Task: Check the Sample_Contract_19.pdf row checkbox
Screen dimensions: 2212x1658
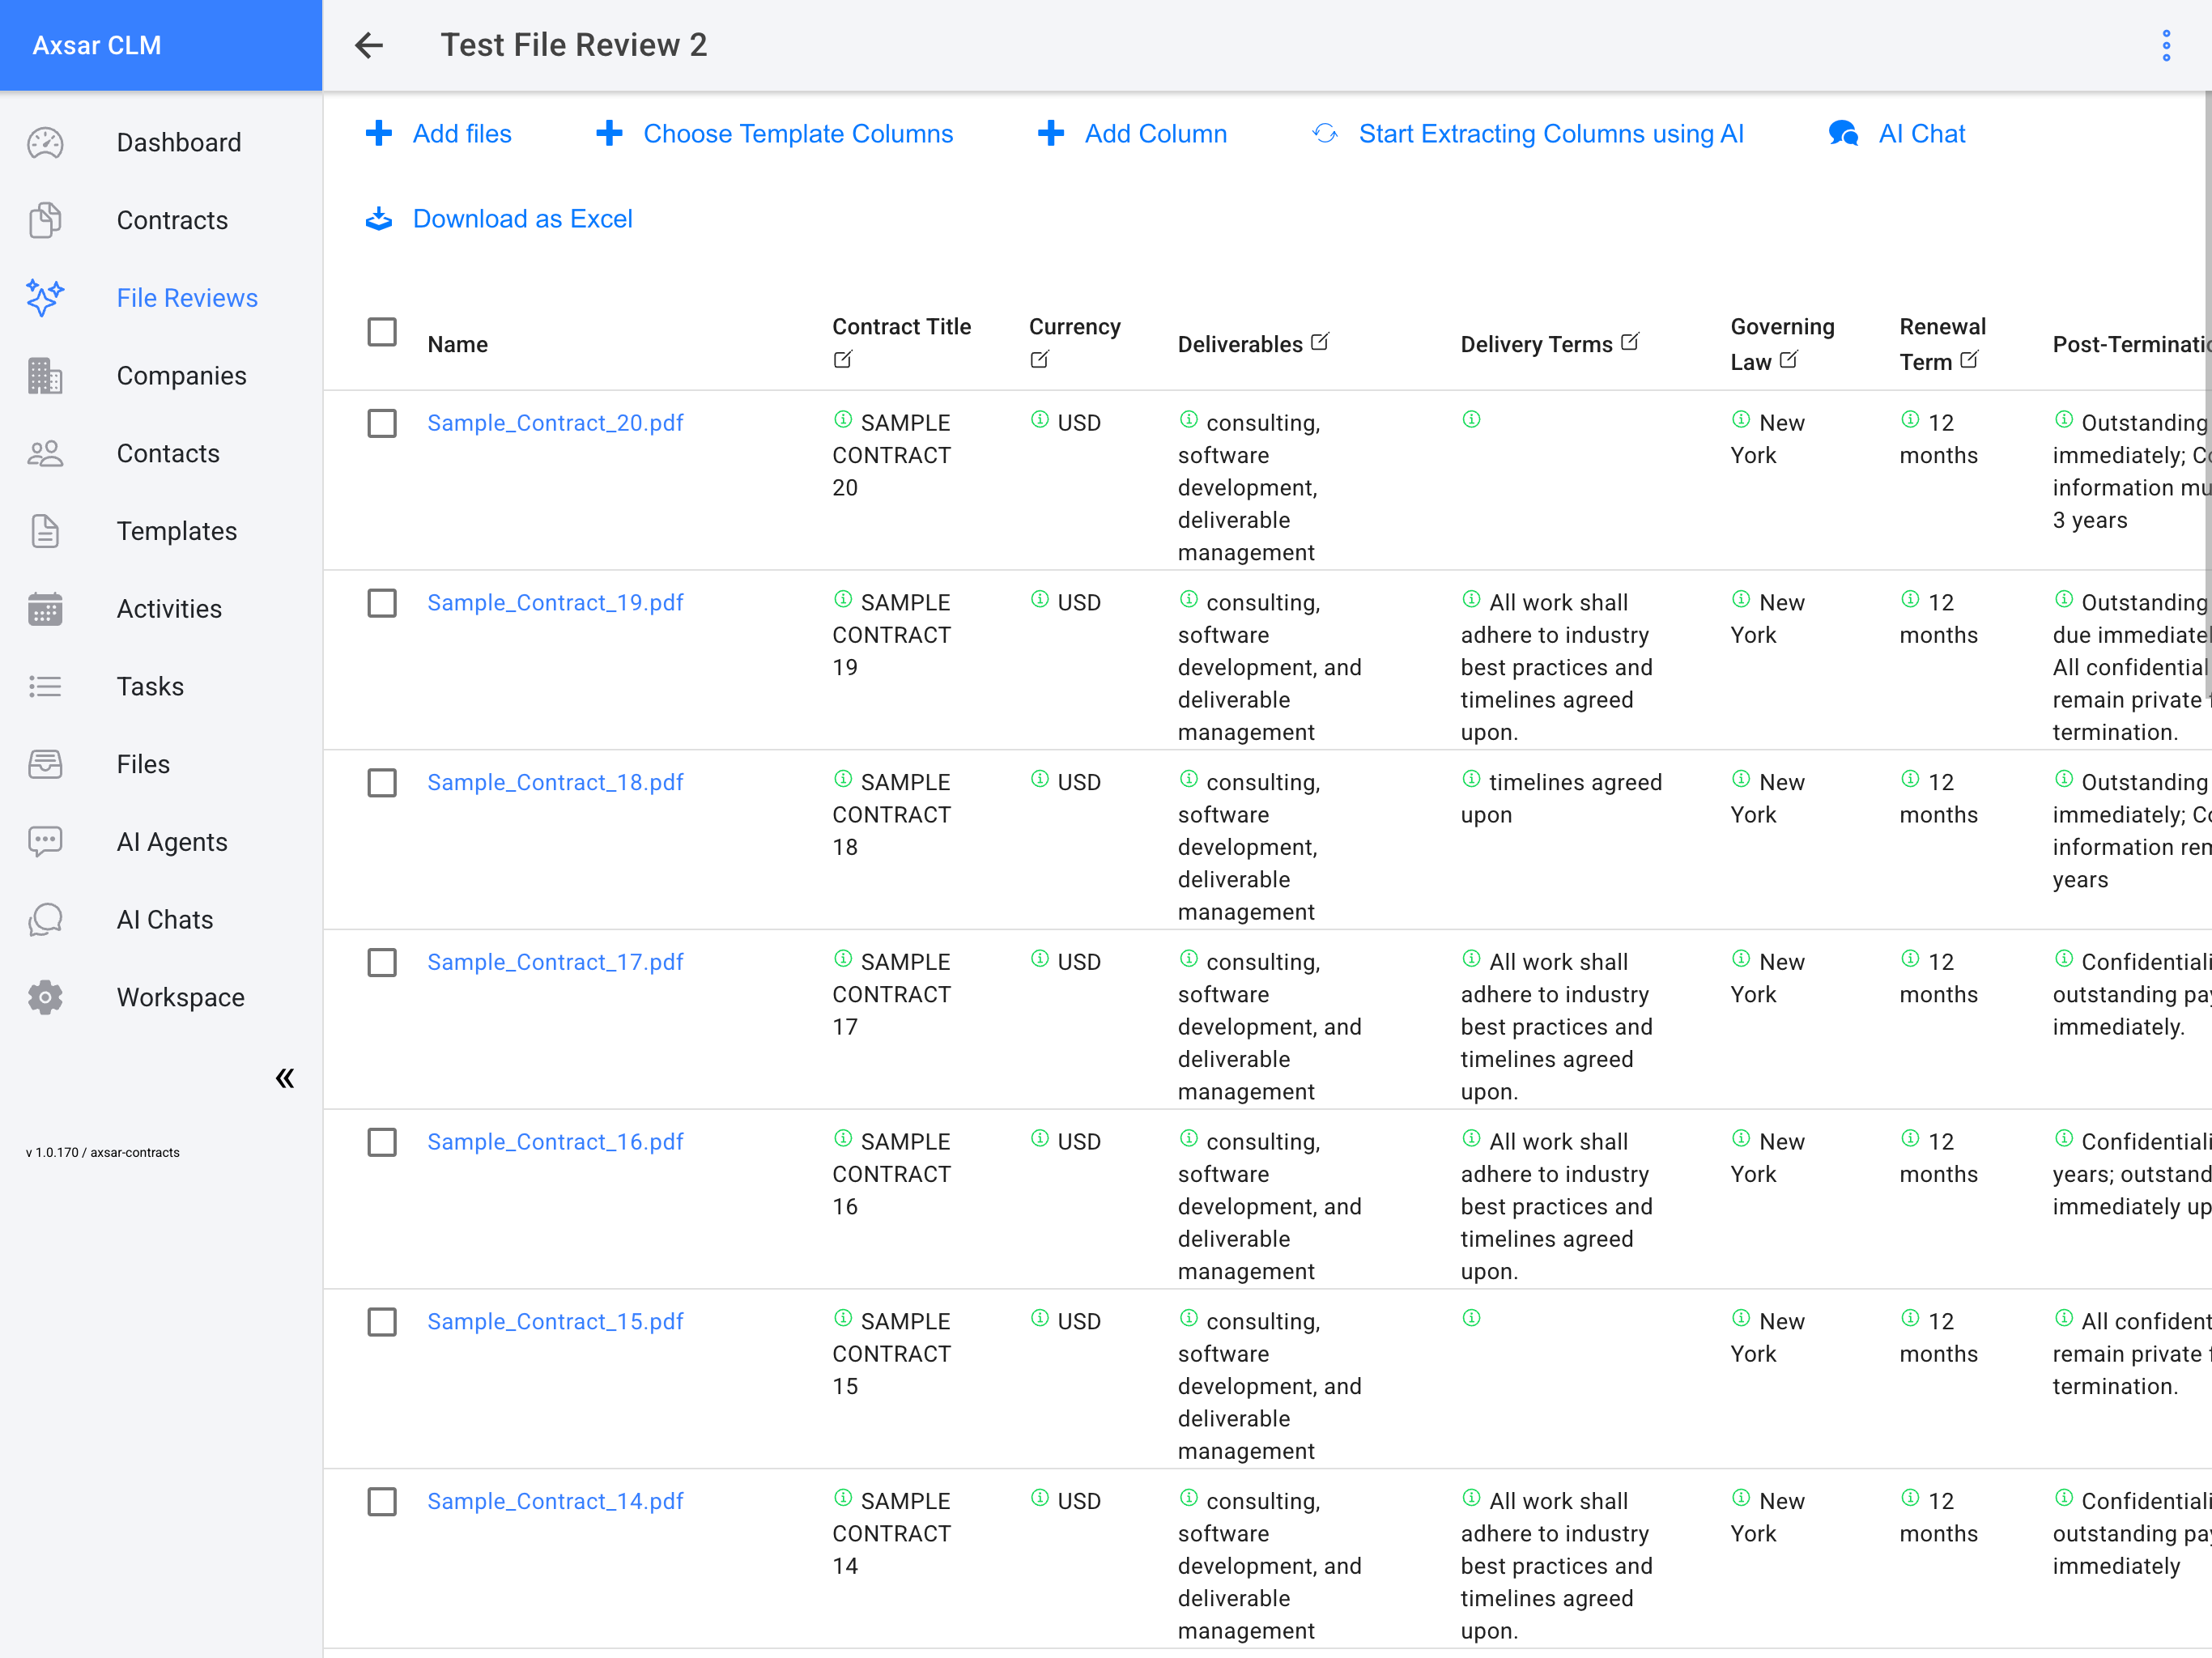Action: (x=382, y=603)
